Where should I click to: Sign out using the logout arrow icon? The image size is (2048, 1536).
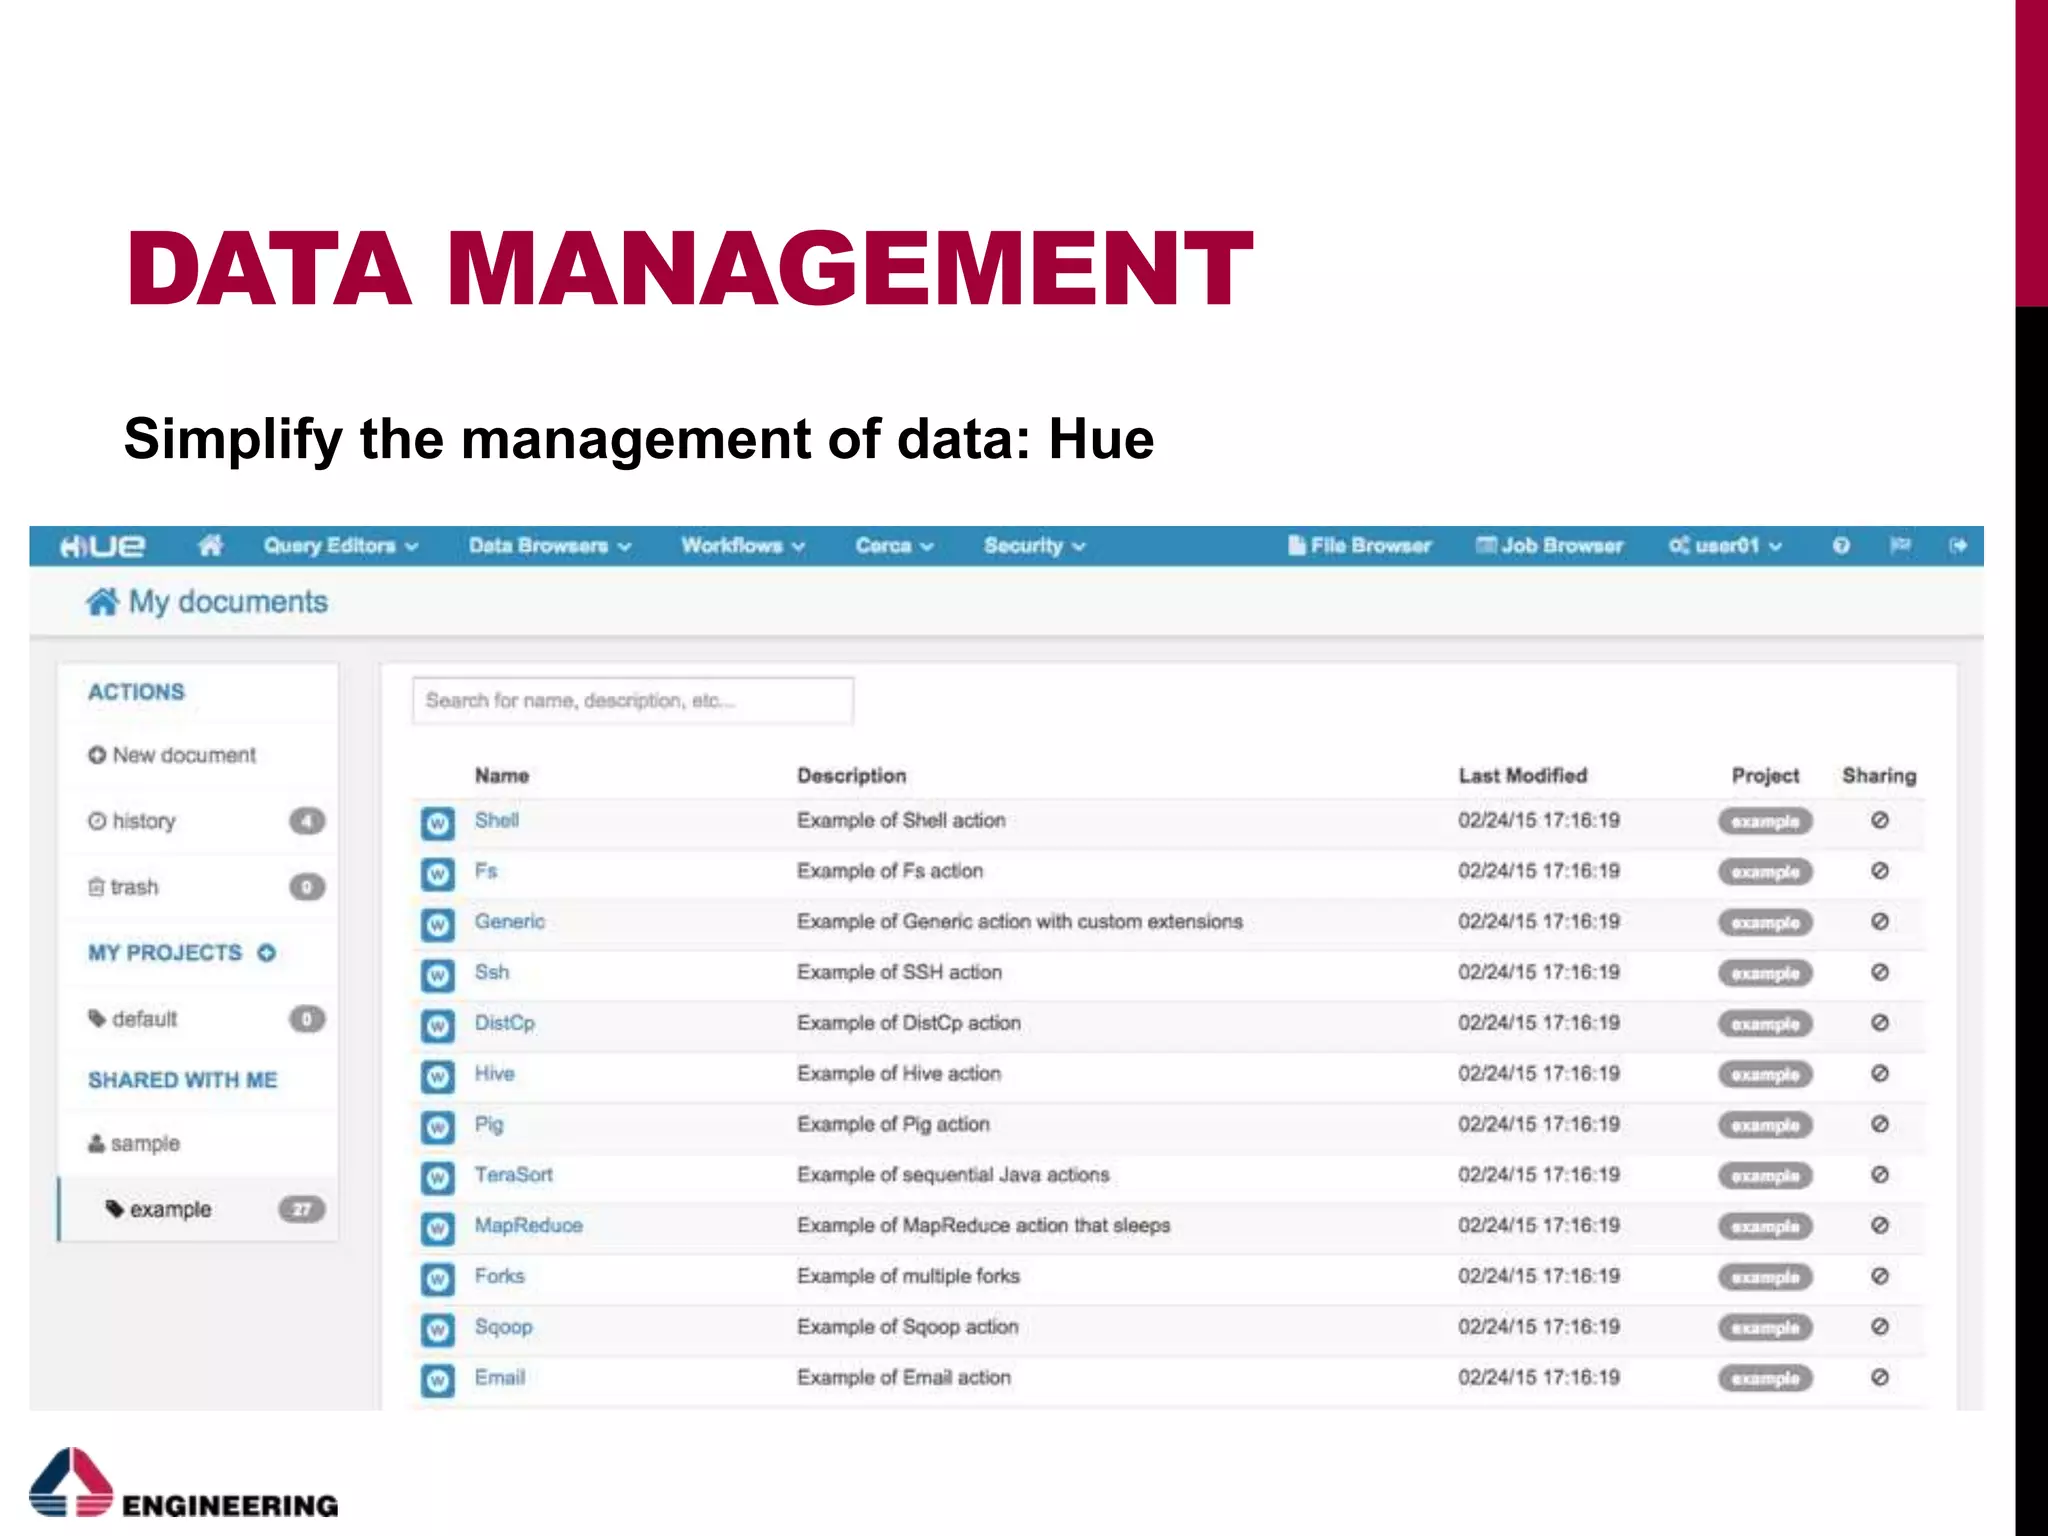[x=1958, y=545]
